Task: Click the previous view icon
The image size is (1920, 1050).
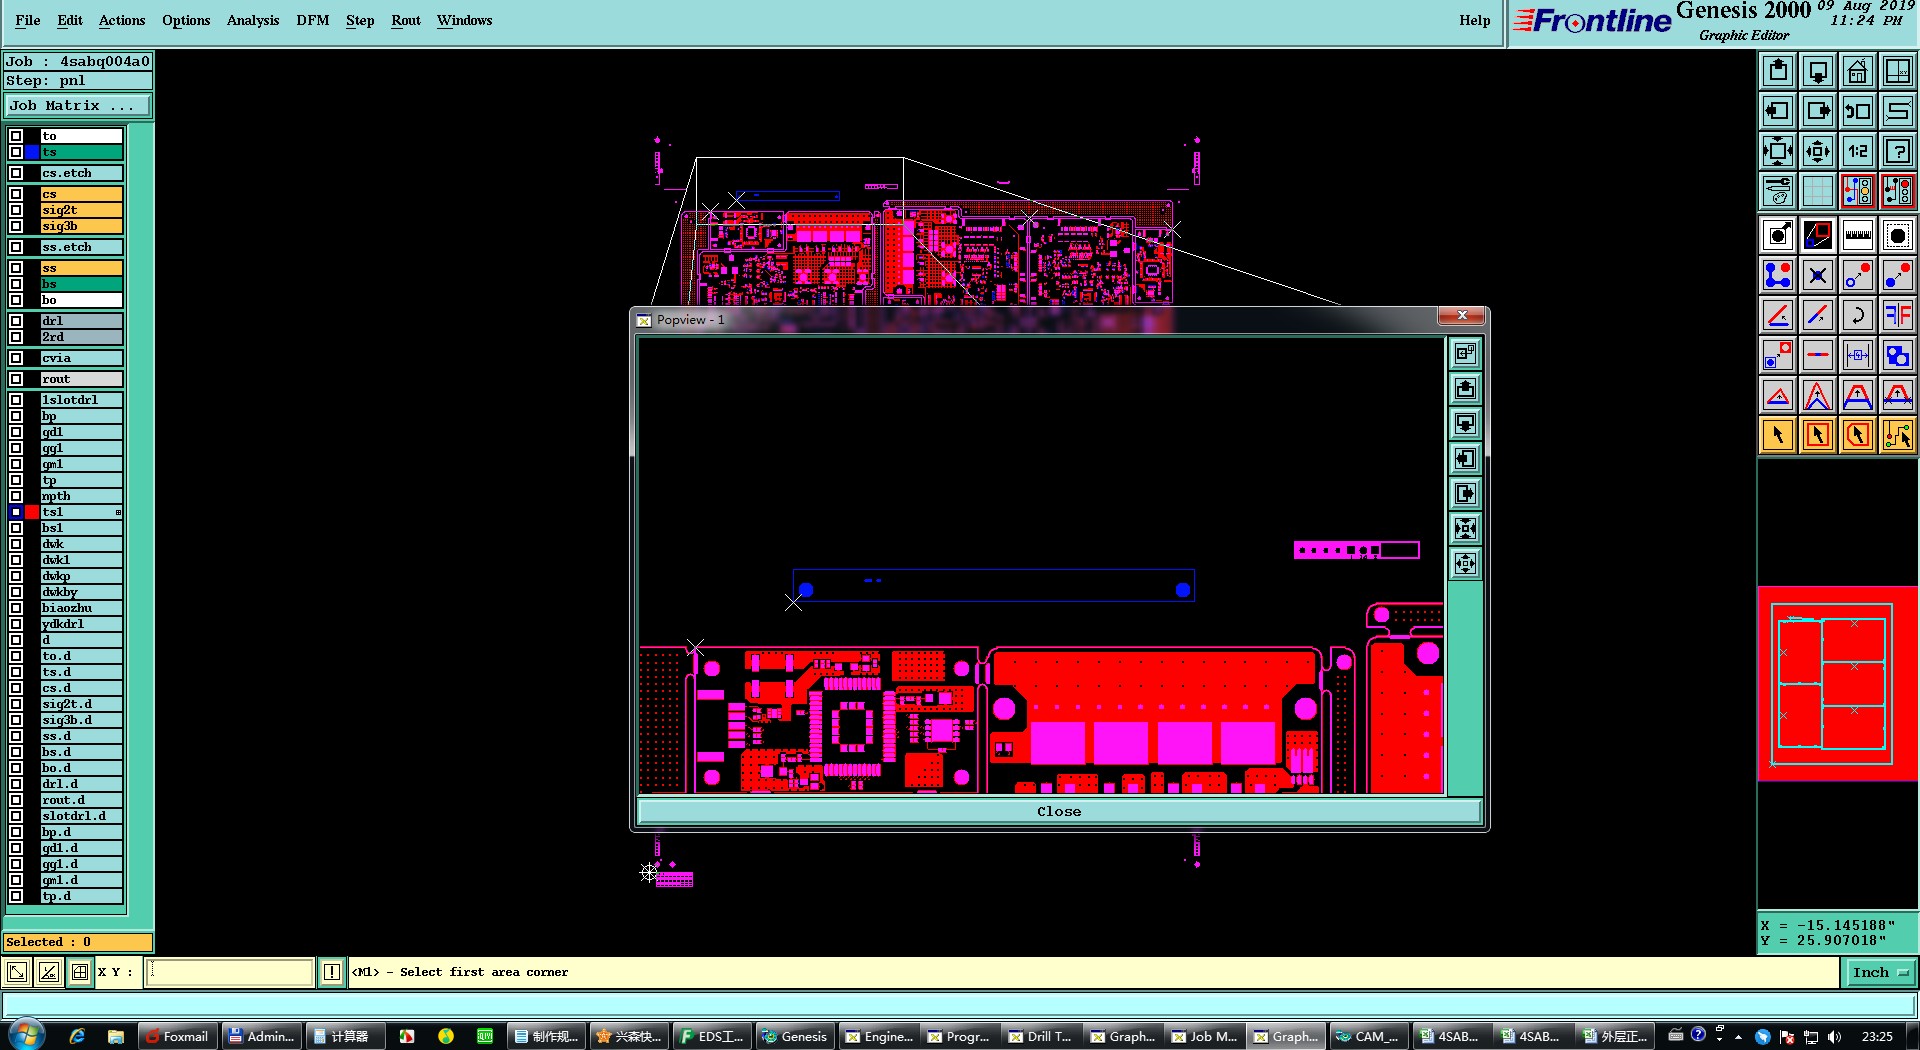Action: pyautogui.click(x=1858, y=111)
